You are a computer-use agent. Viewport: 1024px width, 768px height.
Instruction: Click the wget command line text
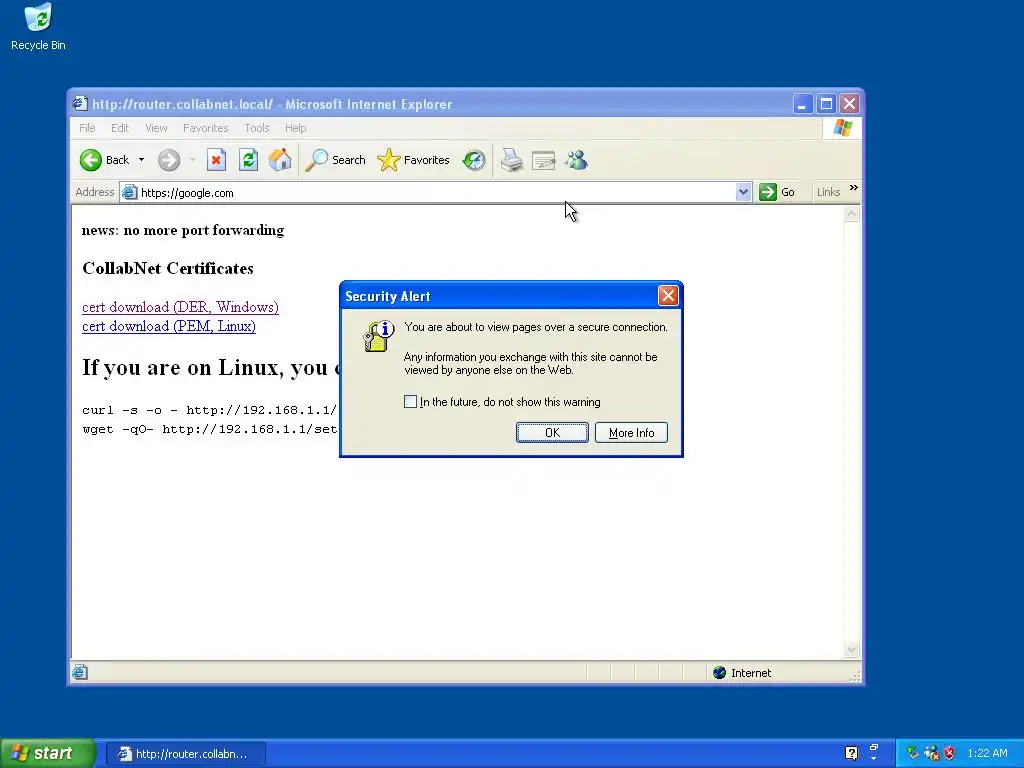pyautogui.click(x=210, y=429)
